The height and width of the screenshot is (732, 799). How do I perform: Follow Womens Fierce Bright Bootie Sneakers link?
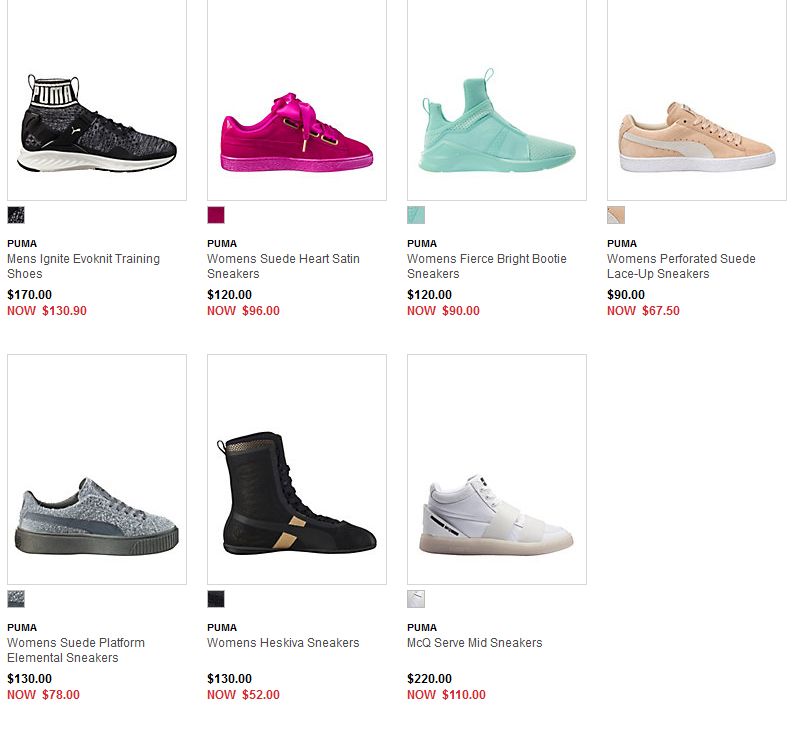487,266
